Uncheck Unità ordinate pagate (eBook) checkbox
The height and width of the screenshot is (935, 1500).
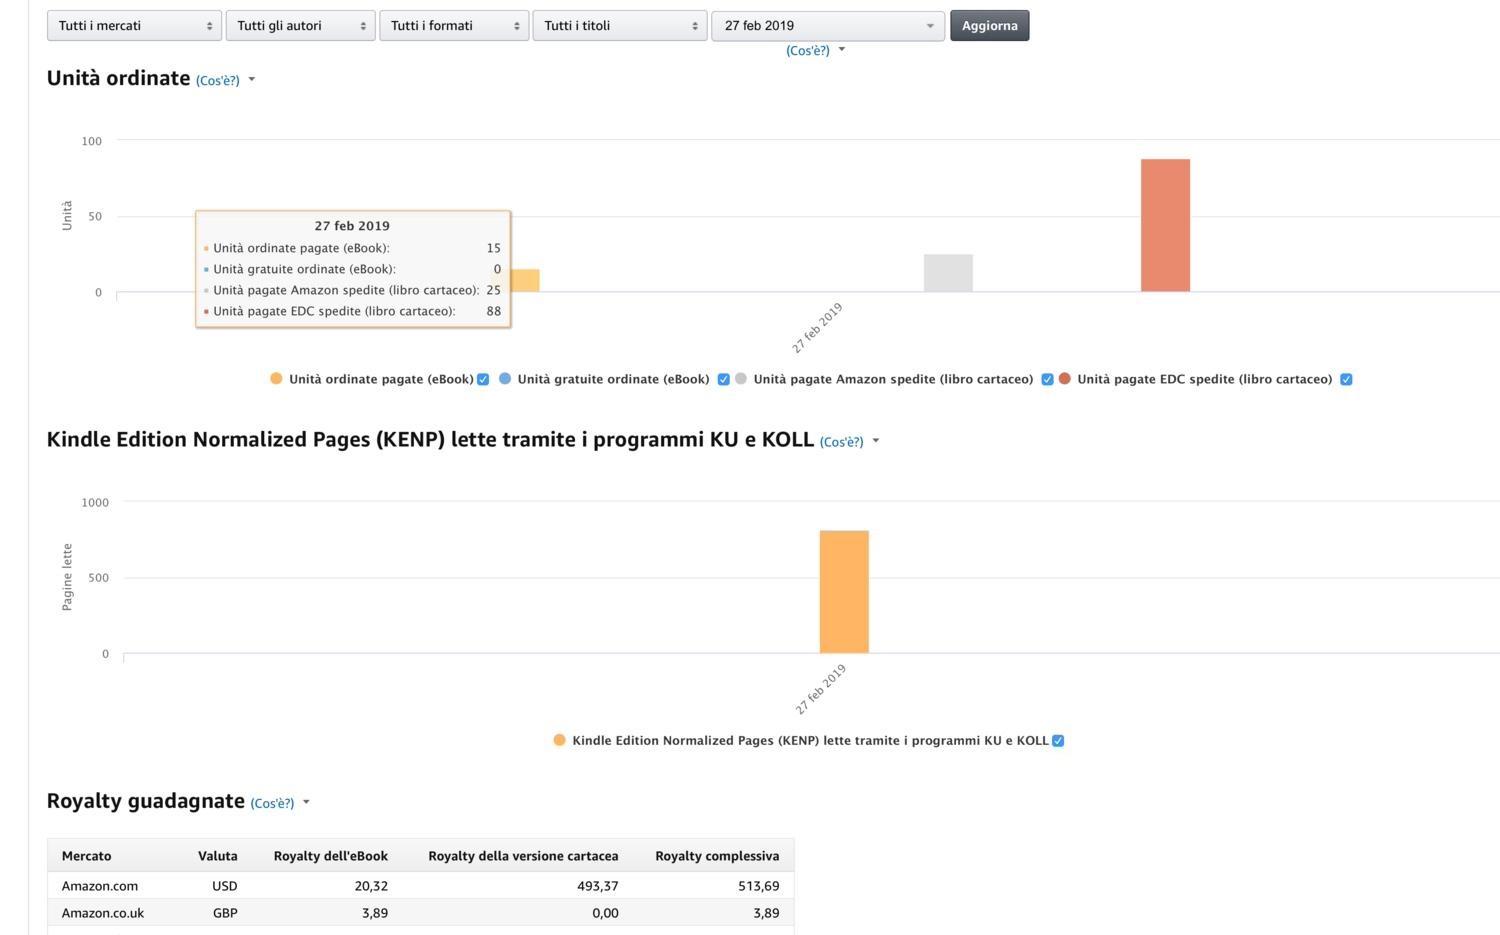[483, 379]
